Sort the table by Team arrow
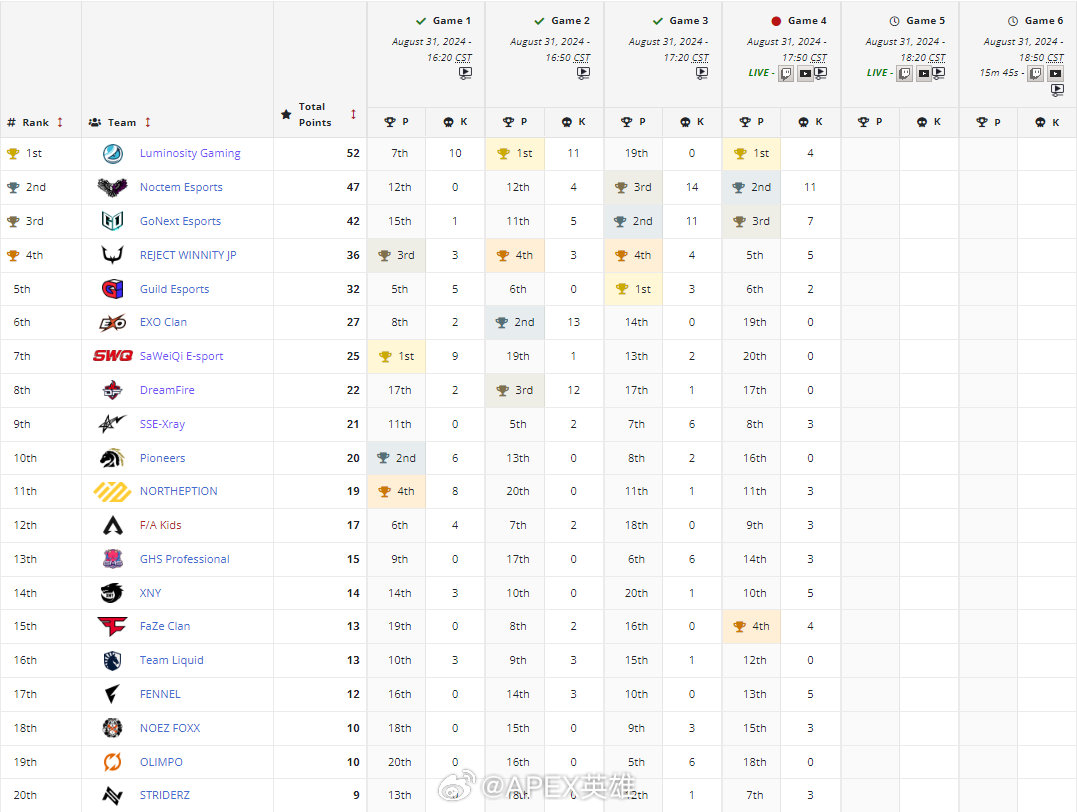 pyautogui.click(x=148, y=122)
